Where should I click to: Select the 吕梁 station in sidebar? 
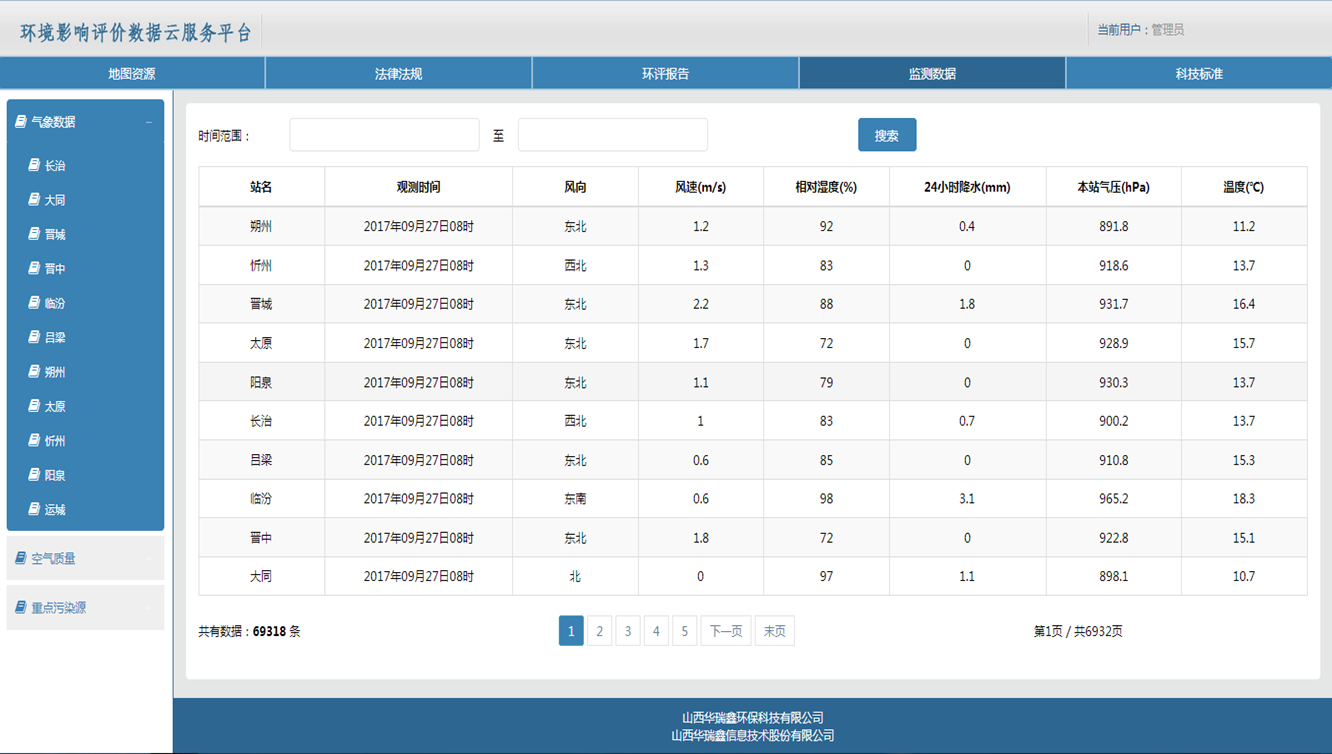pyautogui.click(x=54, y=338)
